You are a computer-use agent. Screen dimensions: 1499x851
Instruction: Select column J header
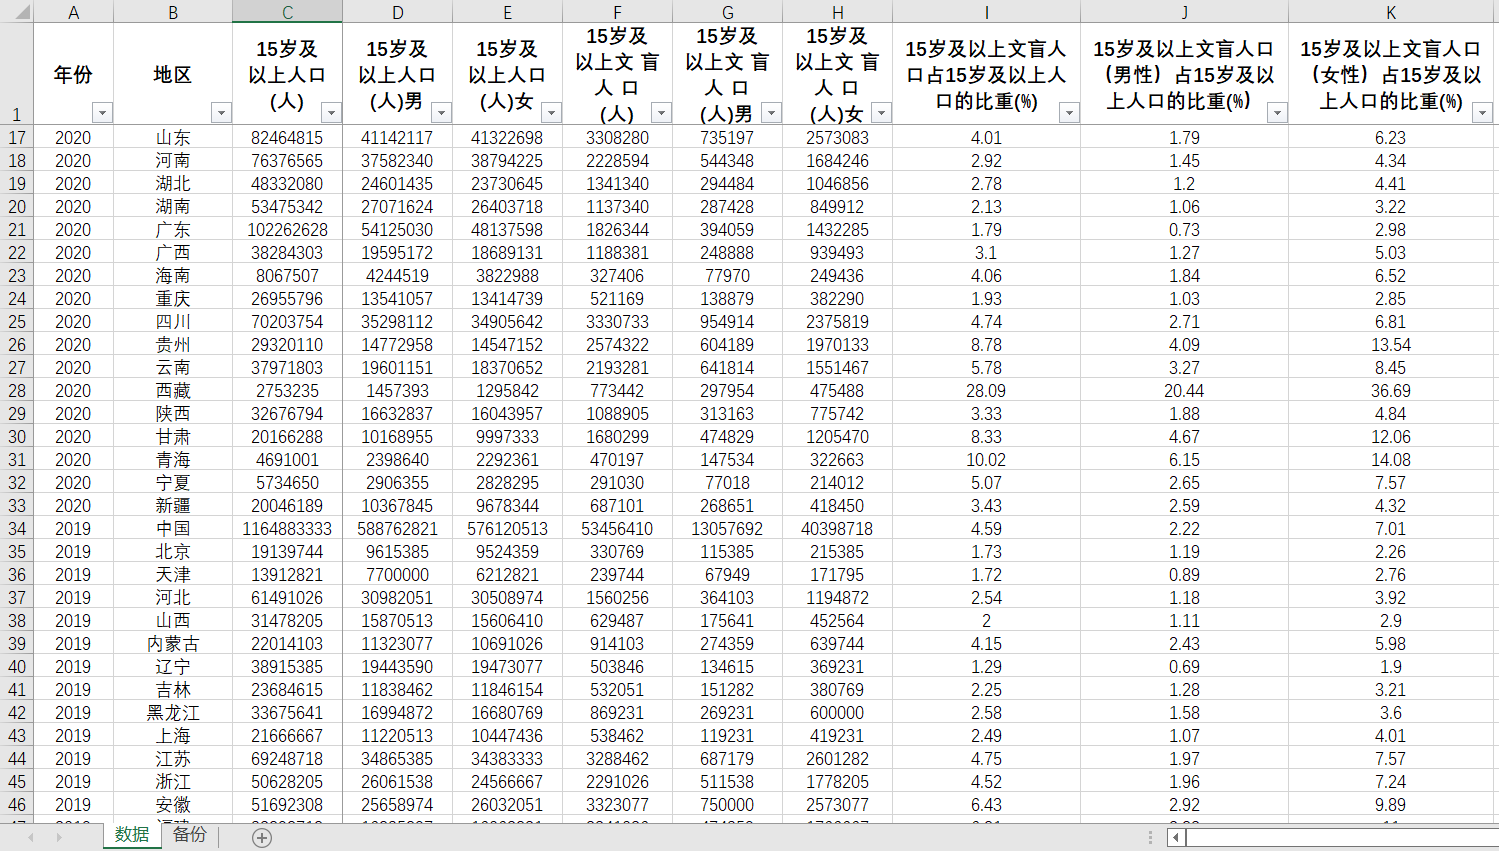click(1185, 12)
